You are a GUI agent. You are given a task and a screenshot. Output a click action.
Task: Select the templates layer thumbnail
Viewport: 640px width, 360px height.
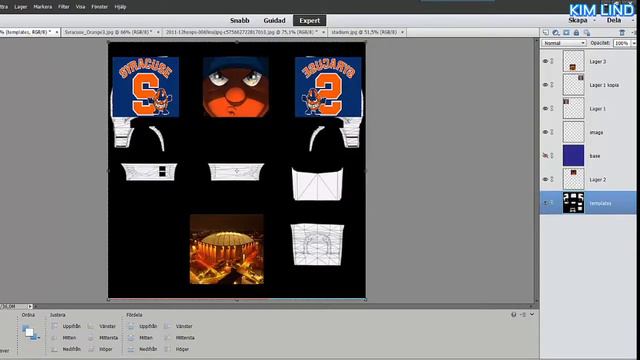[x=573, y=203]
